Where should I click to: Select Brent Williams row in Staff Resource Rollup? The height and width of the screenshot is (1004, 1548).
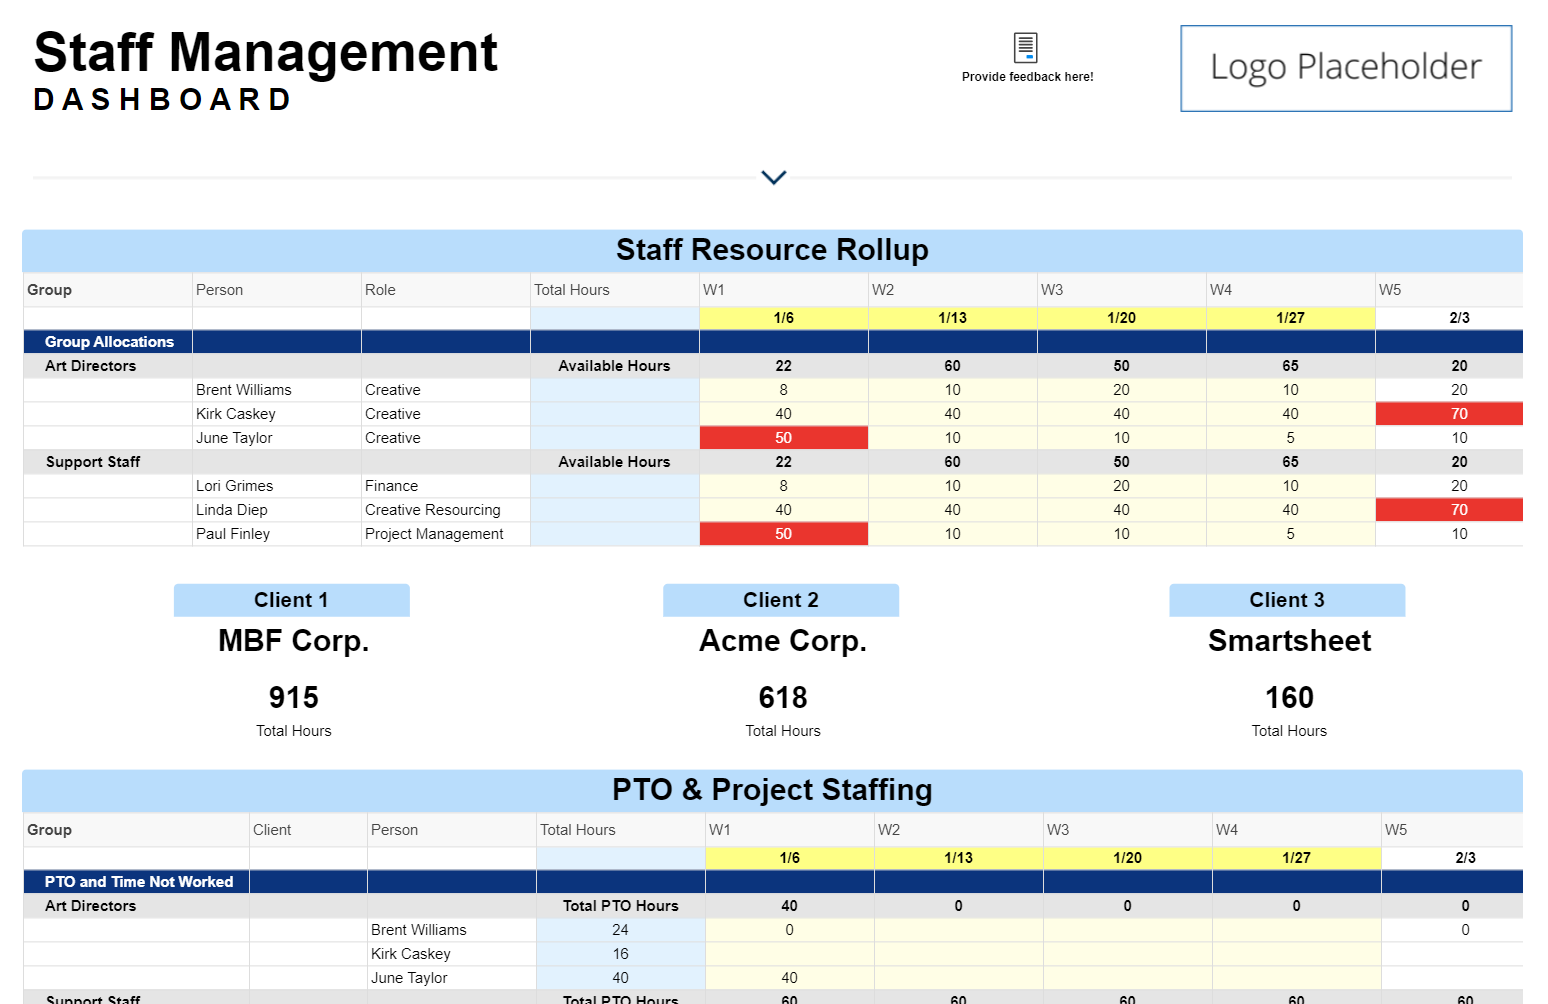pos(243,389)
